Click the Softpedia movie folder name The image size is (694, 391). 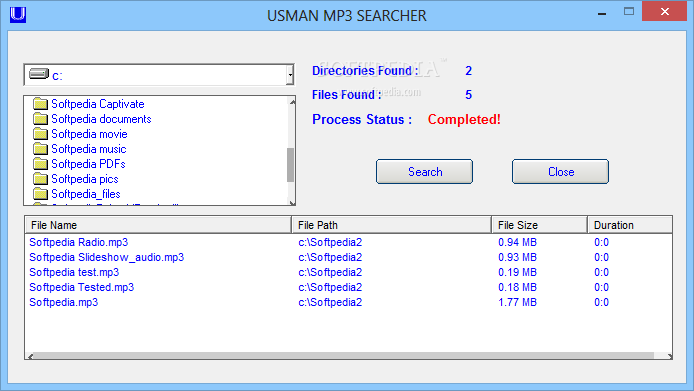click(89, 134)
